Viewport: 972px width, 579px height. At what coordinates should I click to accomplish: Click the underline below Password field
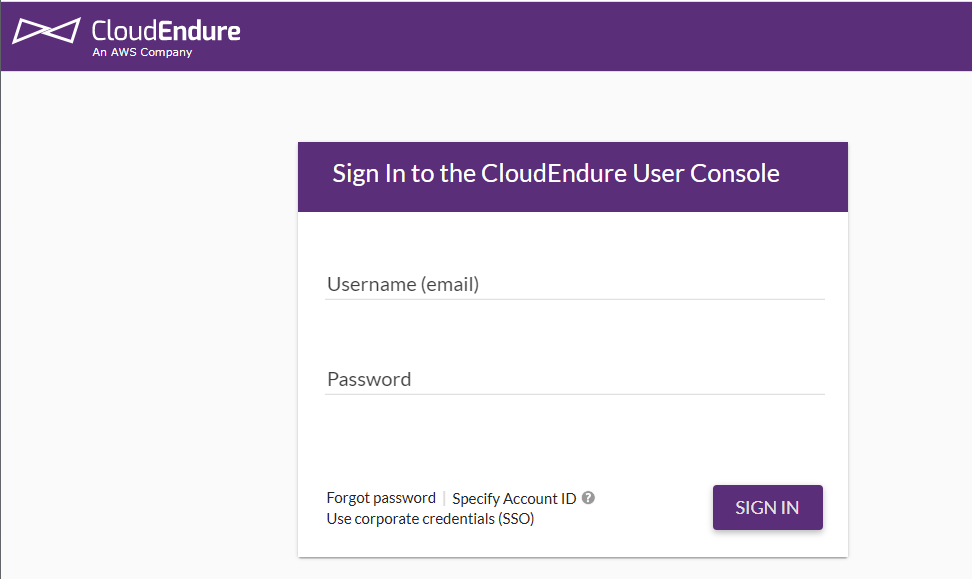click(575, 394)
